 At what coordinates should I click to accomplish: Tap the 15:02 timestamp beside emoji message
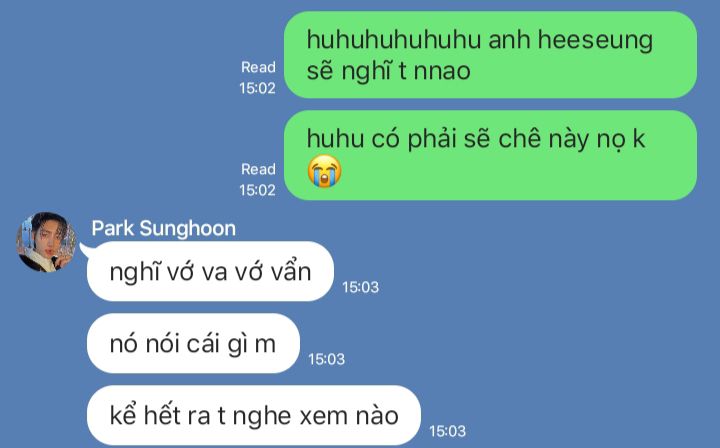click(257, 190)
